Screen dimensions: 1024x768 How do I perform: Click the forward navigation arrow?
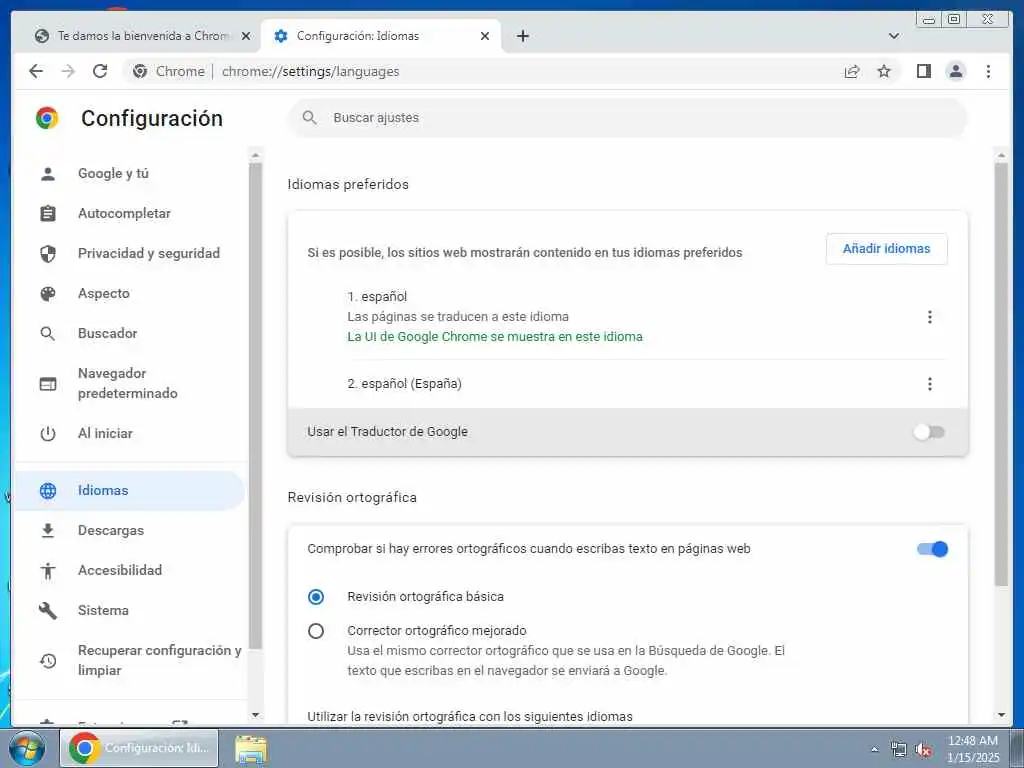(68, 71)
